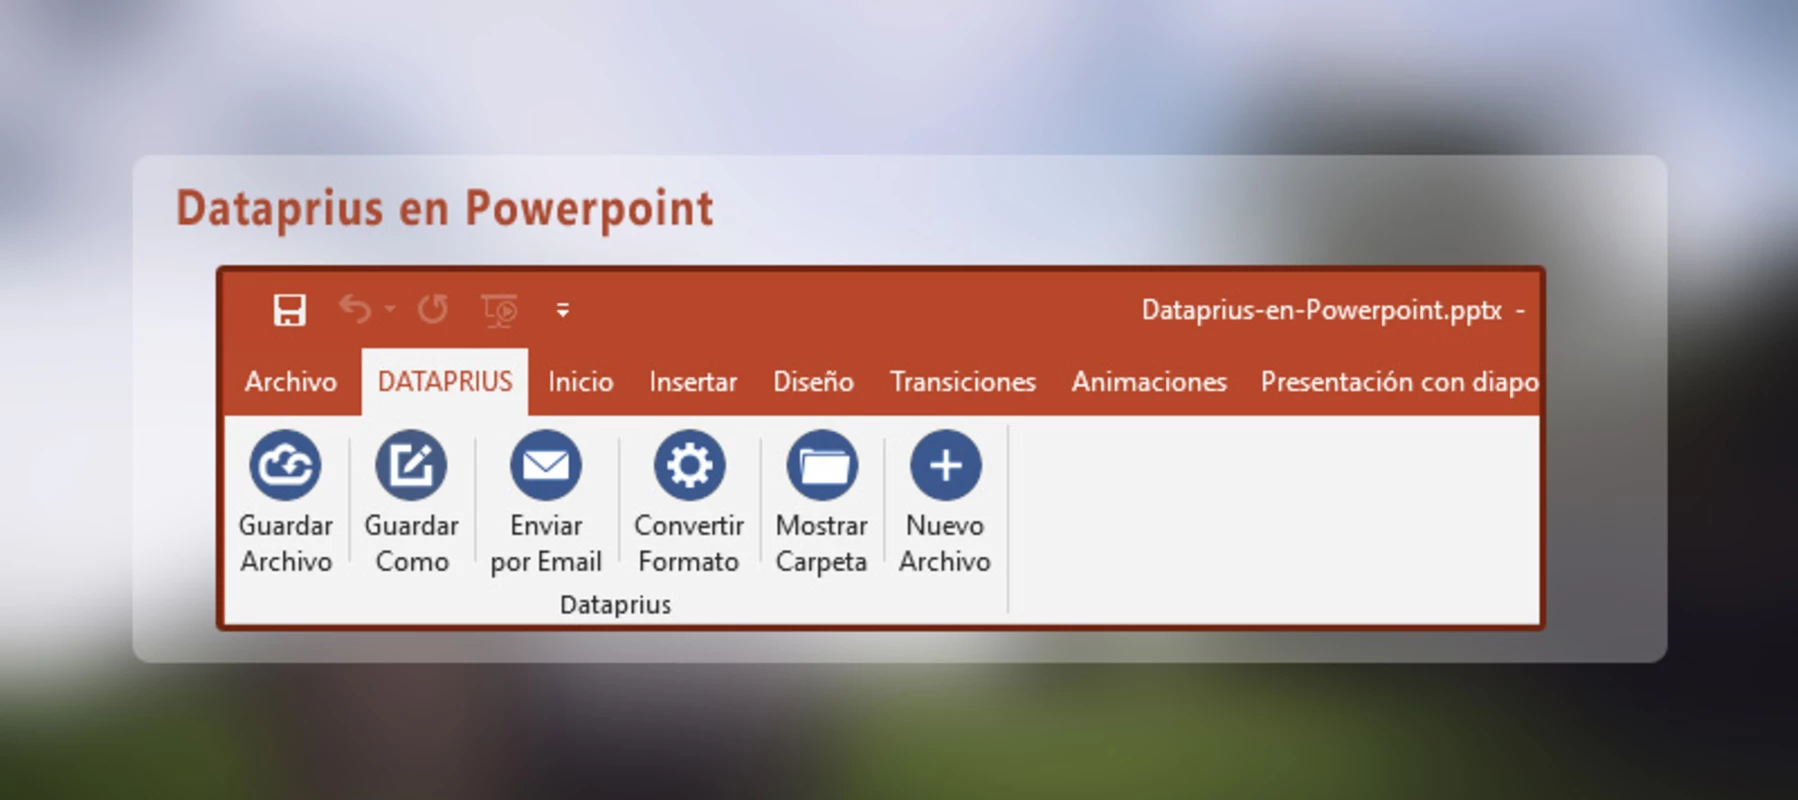This screenshot has height=800, width=1798.
Task: Go to the Diseño tab
Action: pos(813,382)
